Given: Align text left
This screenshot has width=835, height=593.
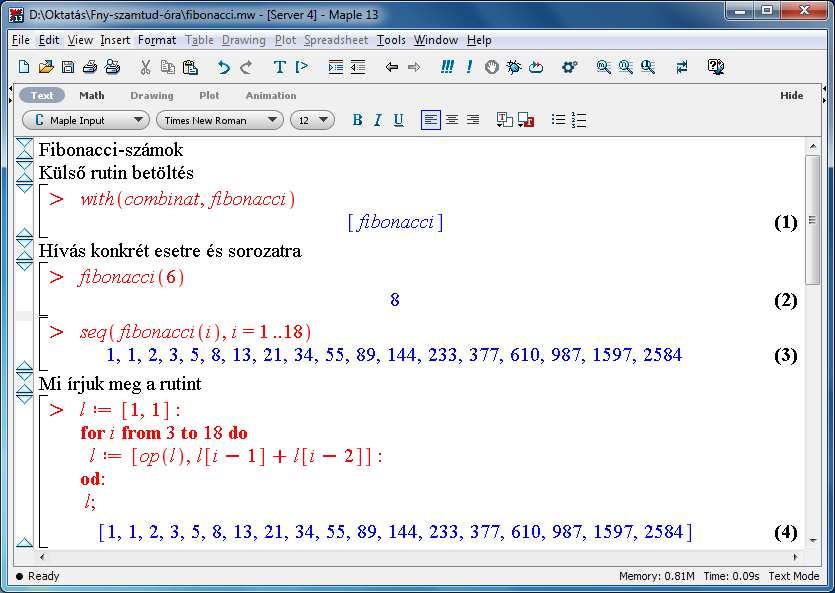Looking at the screenshot, I should click(x=430, y=120).
